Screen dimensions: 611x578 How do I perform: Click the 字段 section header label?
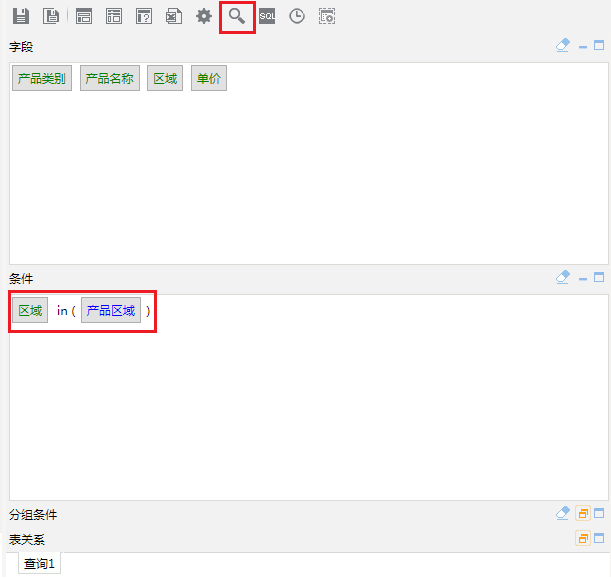[21, 47]
